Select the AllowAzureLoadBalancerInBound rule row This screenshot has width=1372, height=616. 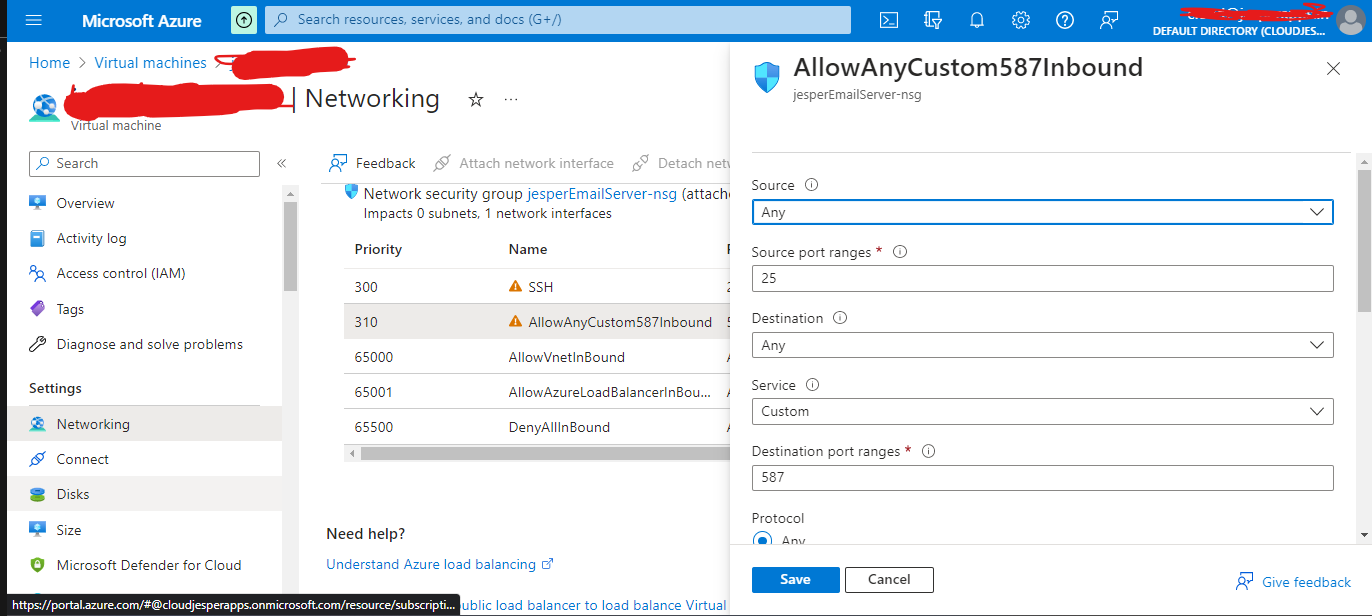[x=538, y=392]
